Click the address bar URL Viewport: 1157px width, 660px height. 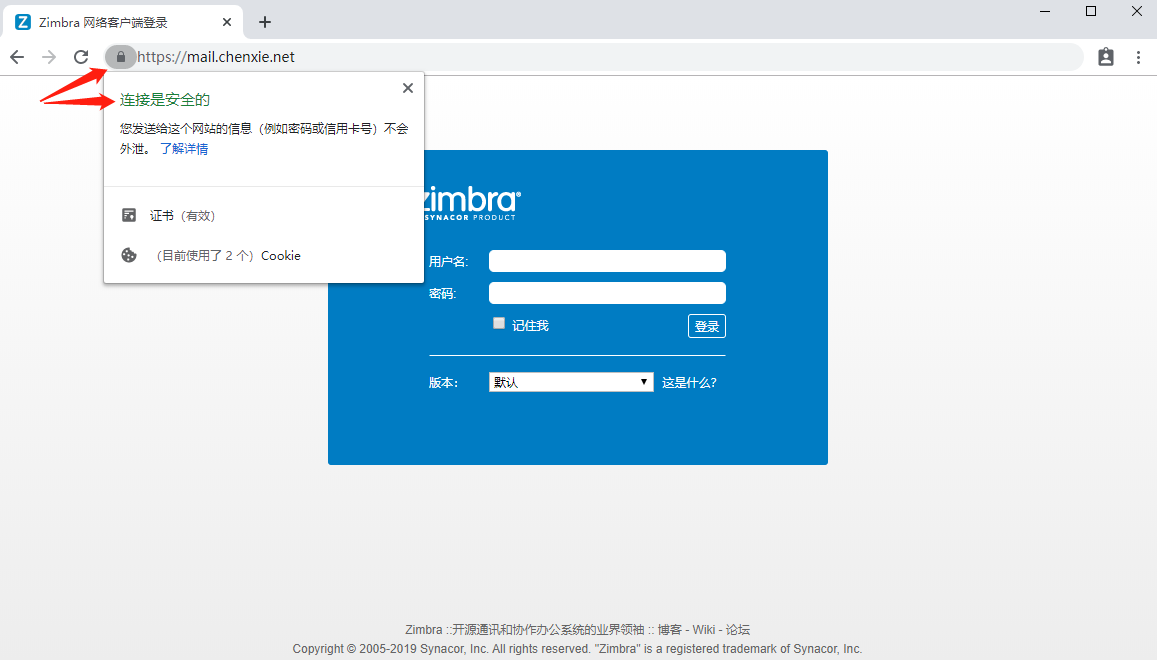click(216, 57)
